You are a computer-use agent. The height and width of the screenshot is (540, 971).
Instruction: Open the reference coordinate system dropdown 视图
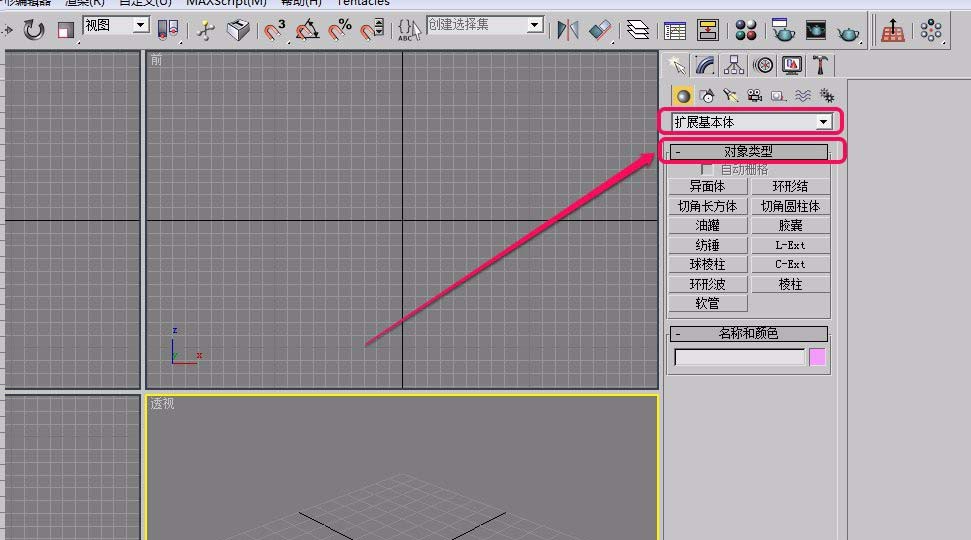tap(116, 25)
